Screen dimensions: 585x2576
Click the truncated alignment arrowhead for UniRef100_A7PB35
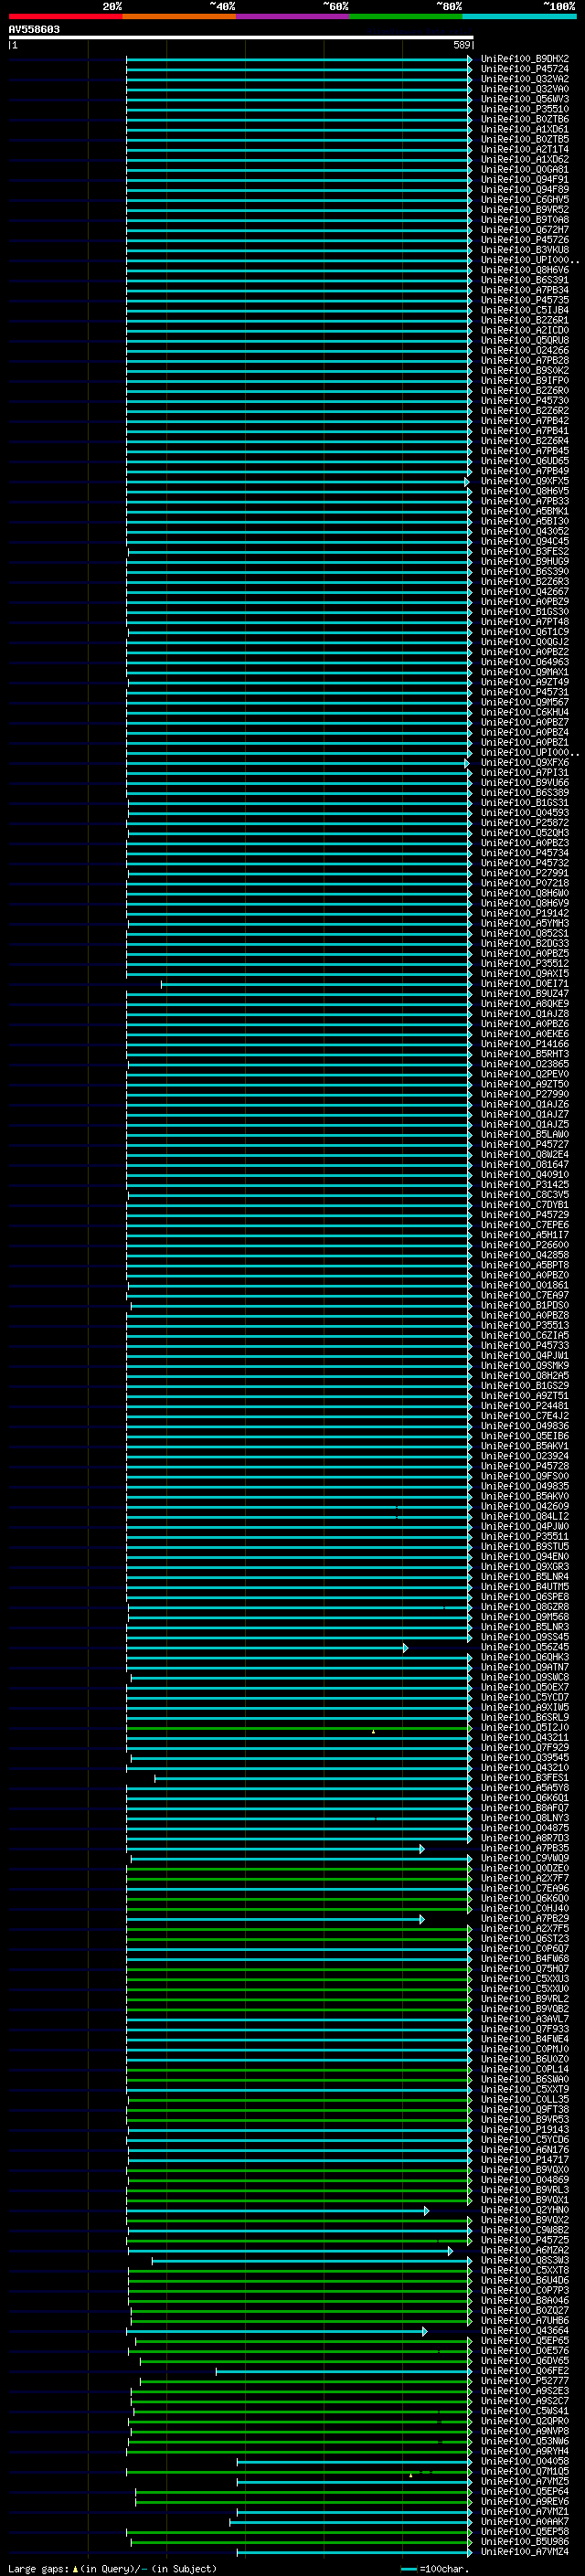(x=422, y=1849)
